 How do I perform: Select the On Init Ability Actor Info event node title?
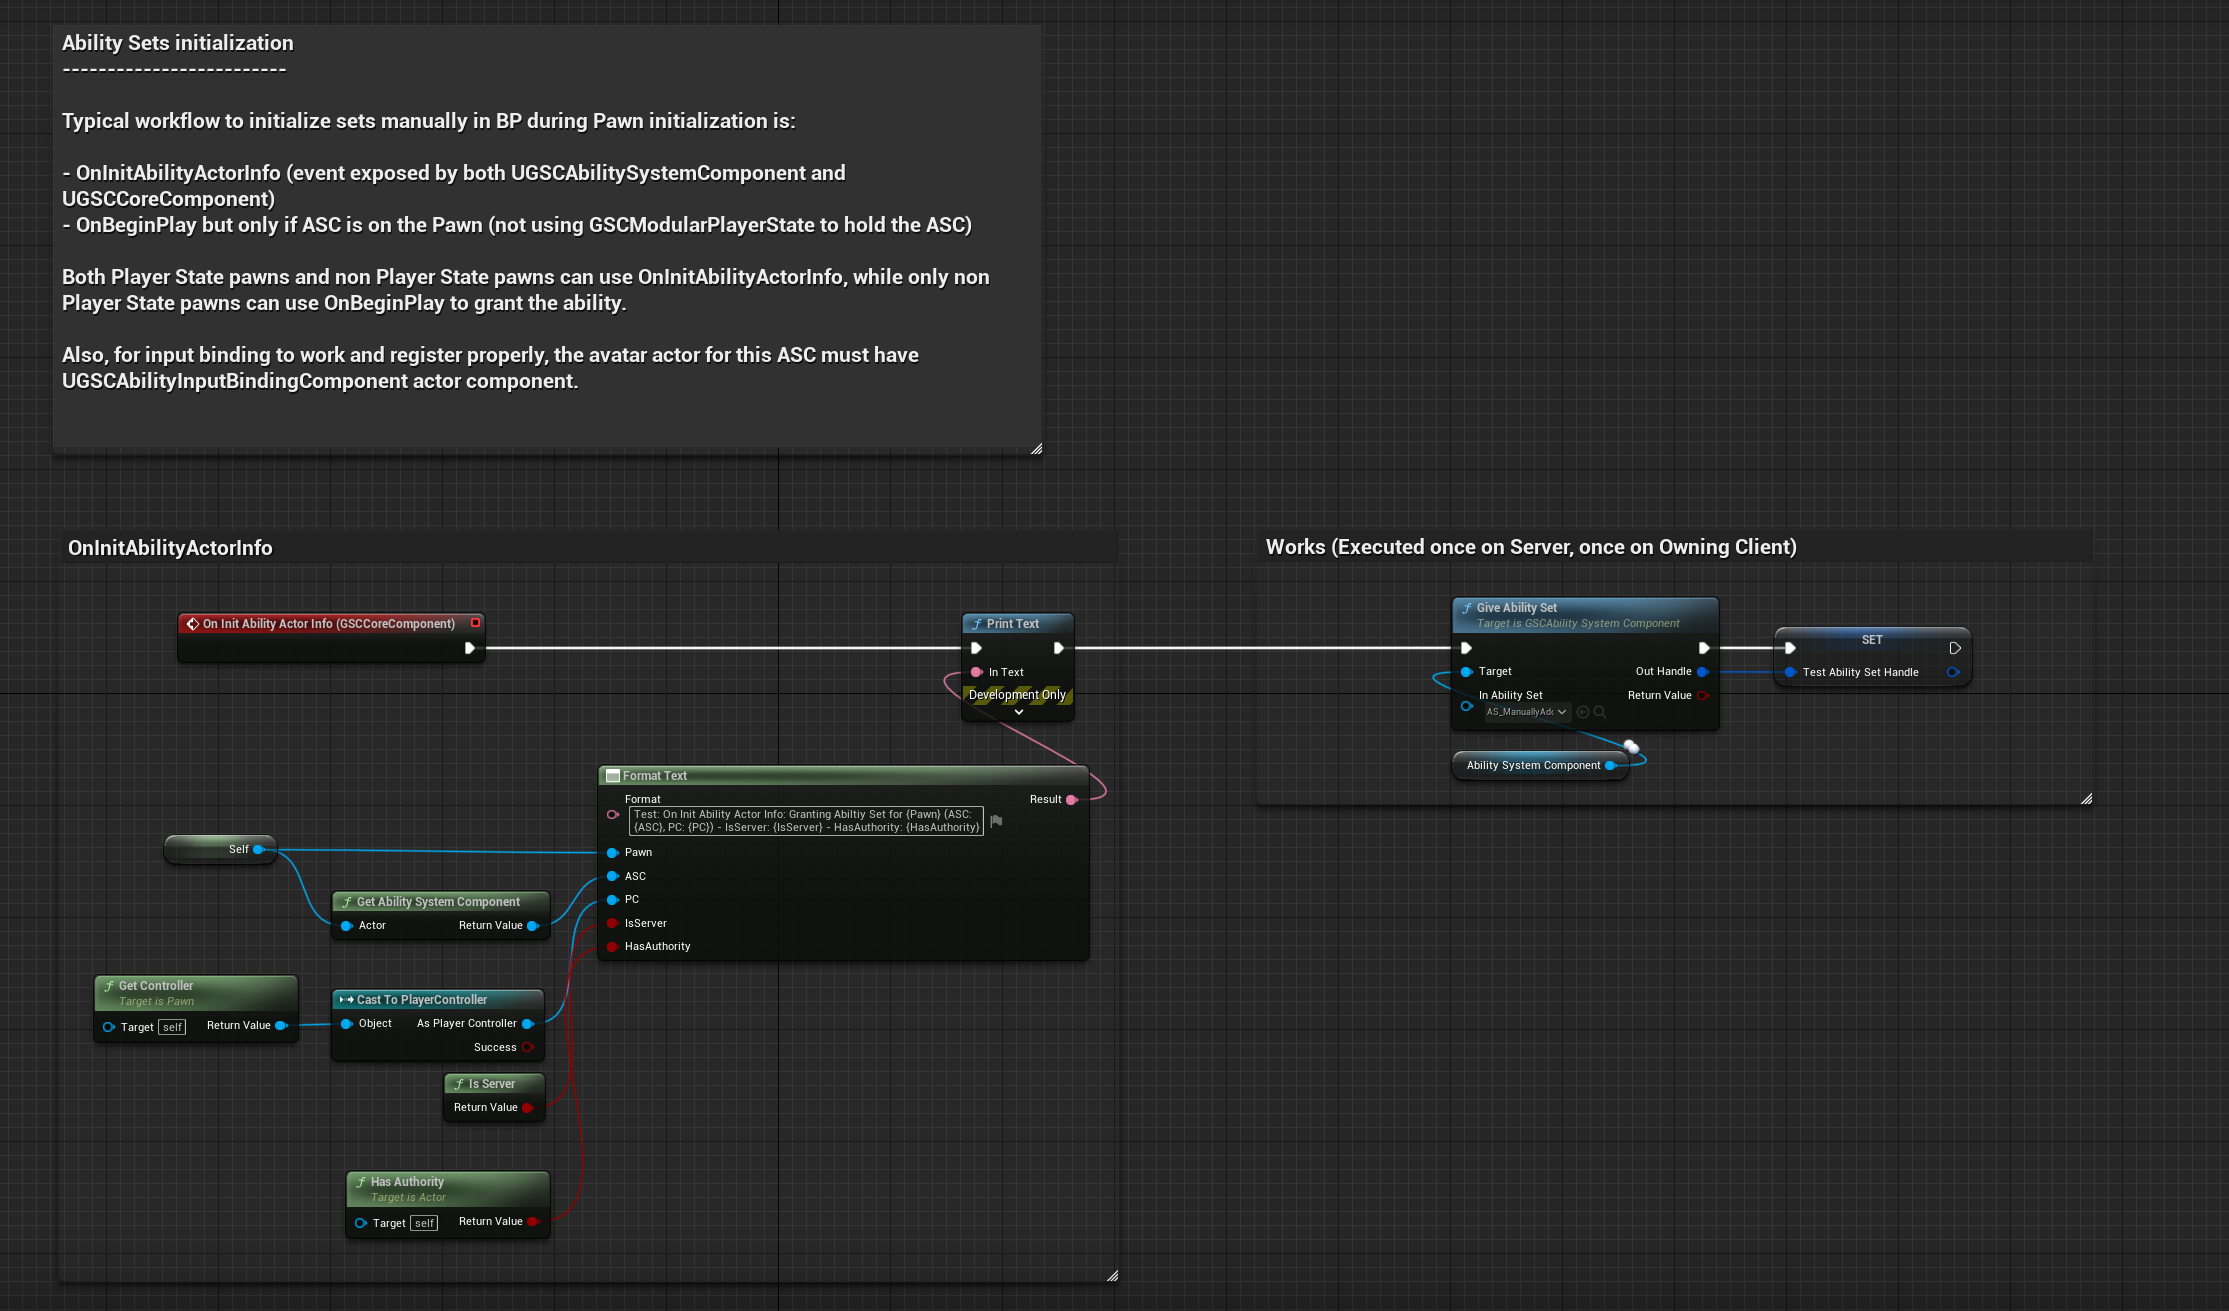329,624
